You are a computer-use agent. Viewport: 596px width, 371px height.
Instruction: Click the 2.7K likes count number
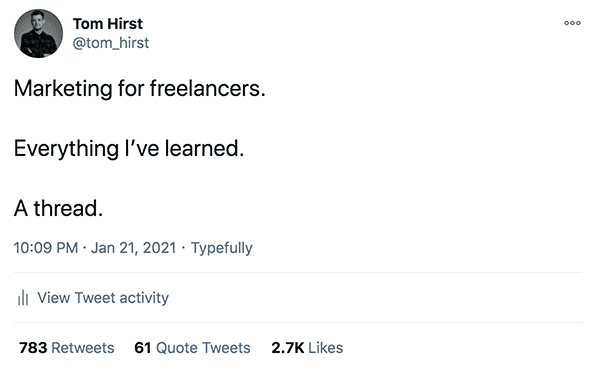coord(288,348)
